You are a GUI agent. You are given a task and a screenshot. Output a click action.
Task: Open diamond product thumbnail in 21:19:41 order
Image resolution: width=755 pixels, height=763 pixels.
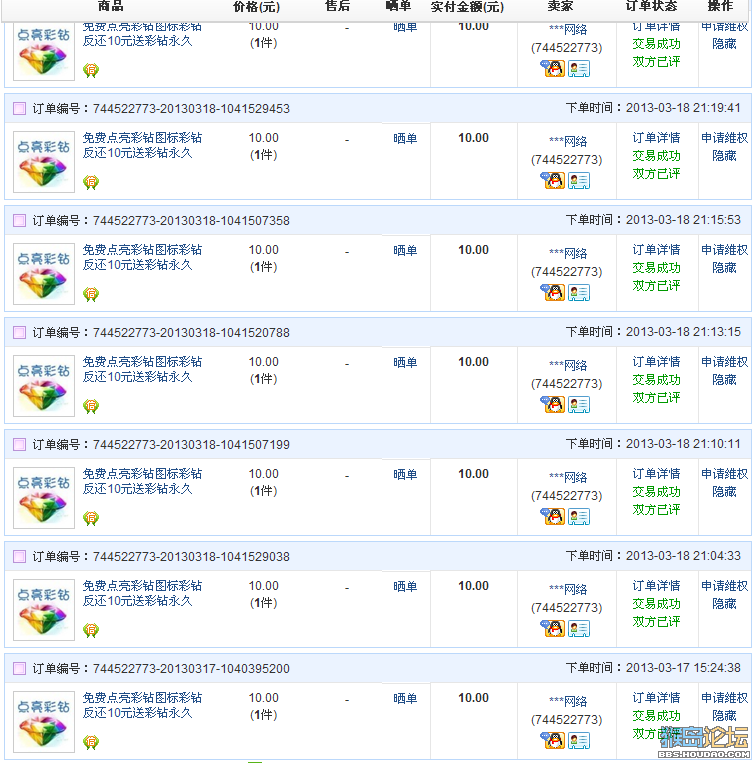tap(44, 162)
